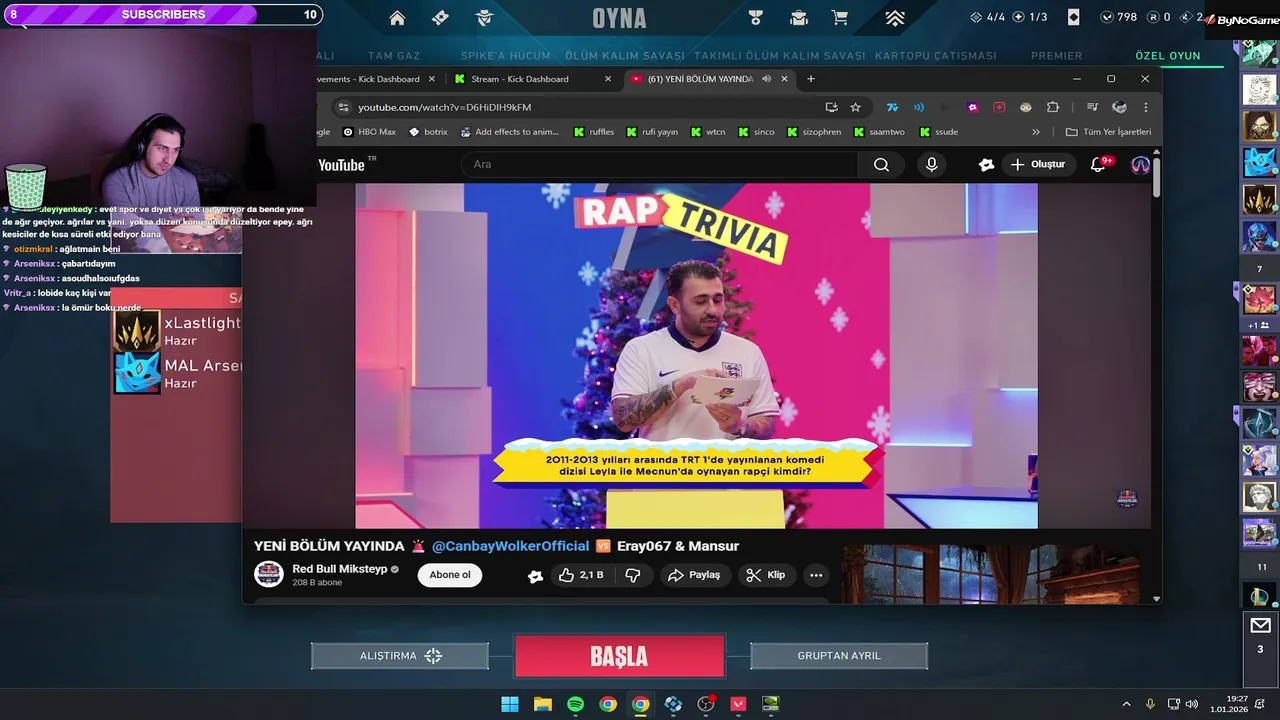Click the Rap Trivia video player
Screen dimensions: 1280x720
coord(696,355)
